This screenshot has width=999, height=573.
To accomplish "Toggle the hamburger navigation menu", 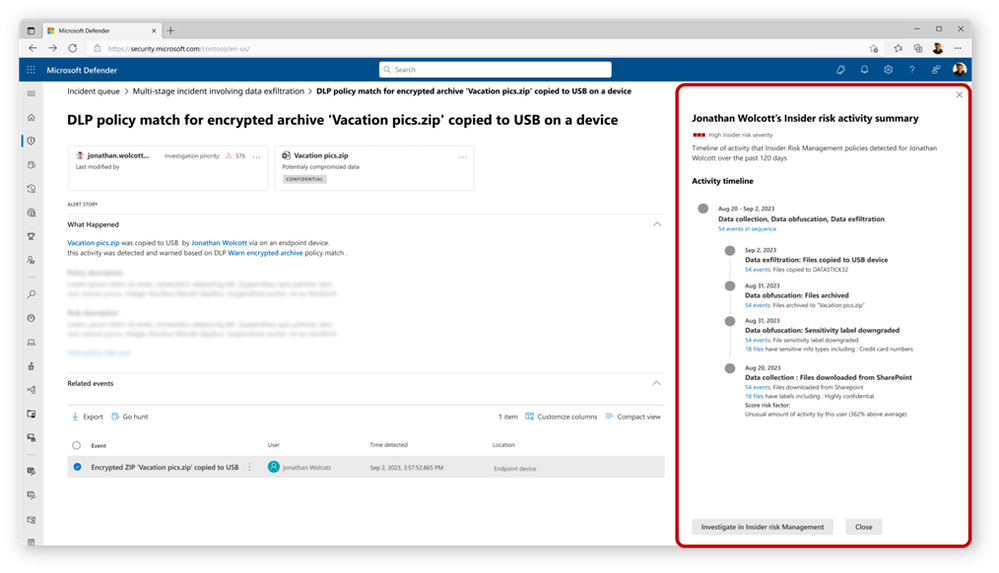I will (31, 94).
